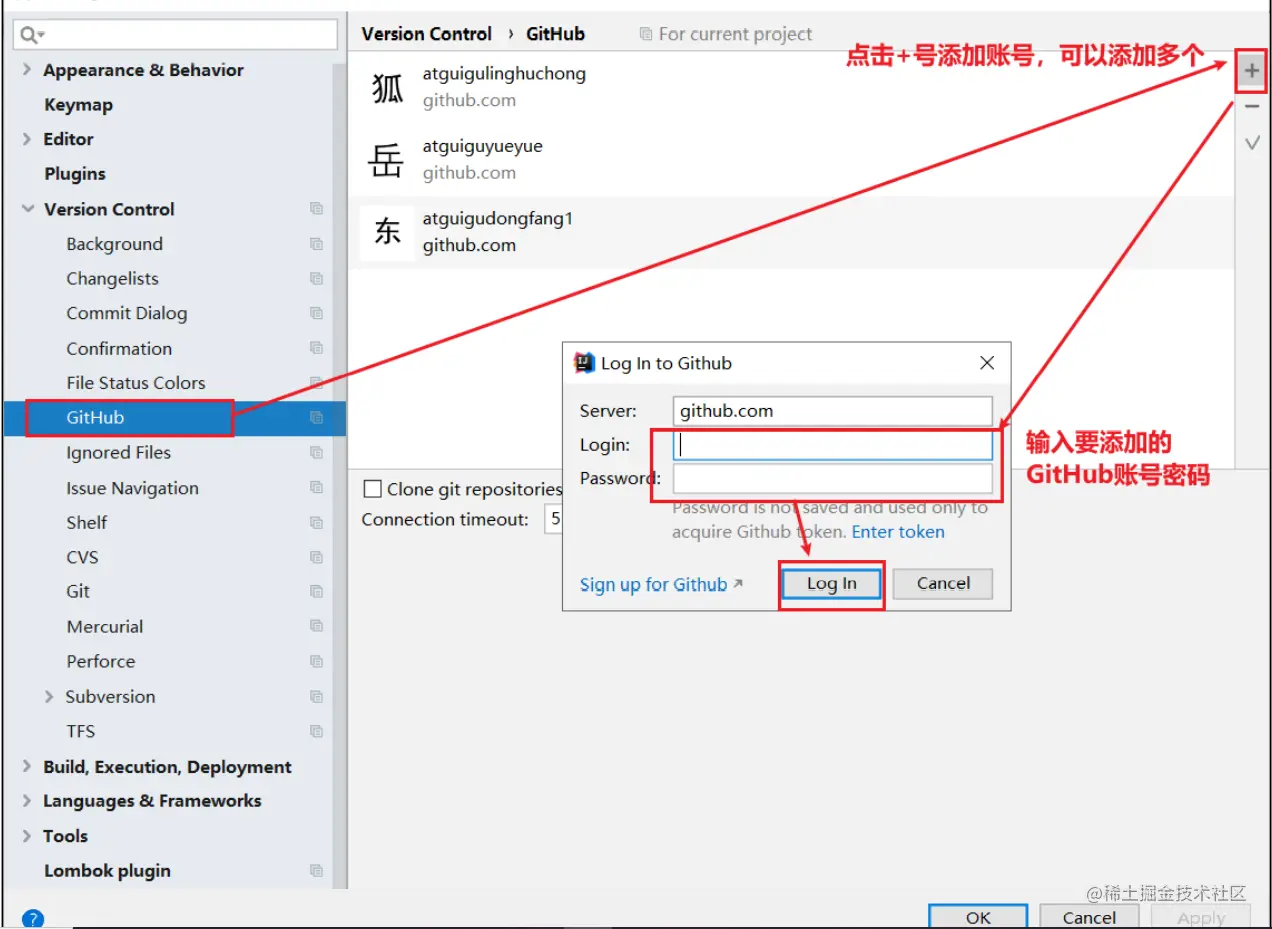
Task: Click the minus icon to remove account
Action: pyautogui.click(x=1251, y=107)
